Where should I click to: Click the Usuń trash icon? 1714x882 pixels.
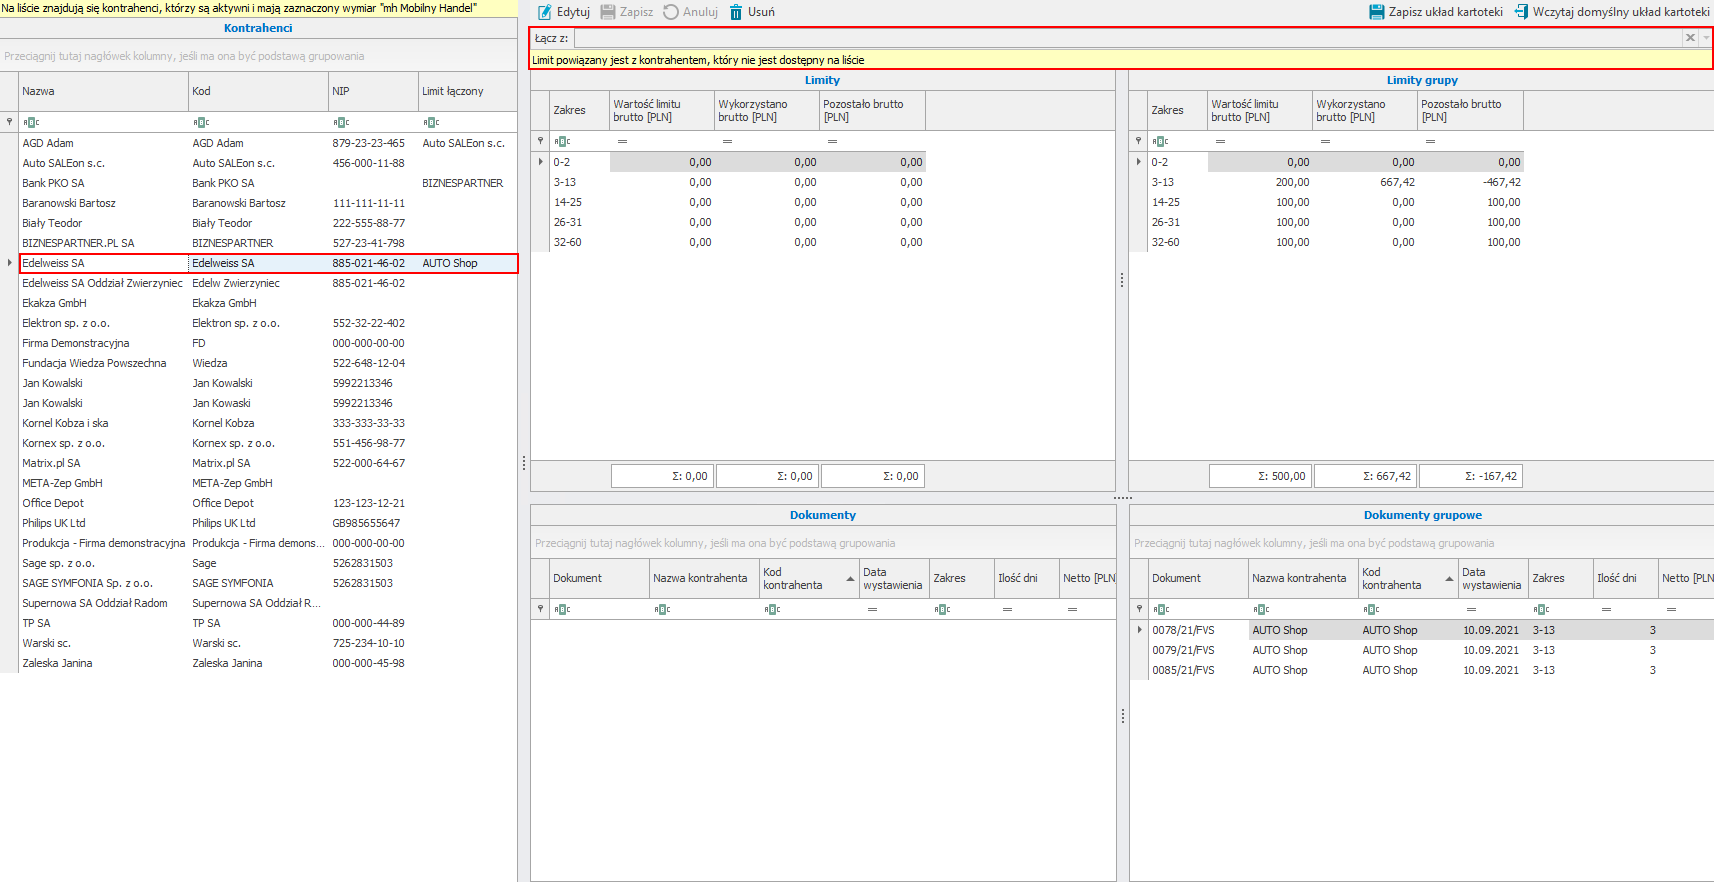point(736,12)
